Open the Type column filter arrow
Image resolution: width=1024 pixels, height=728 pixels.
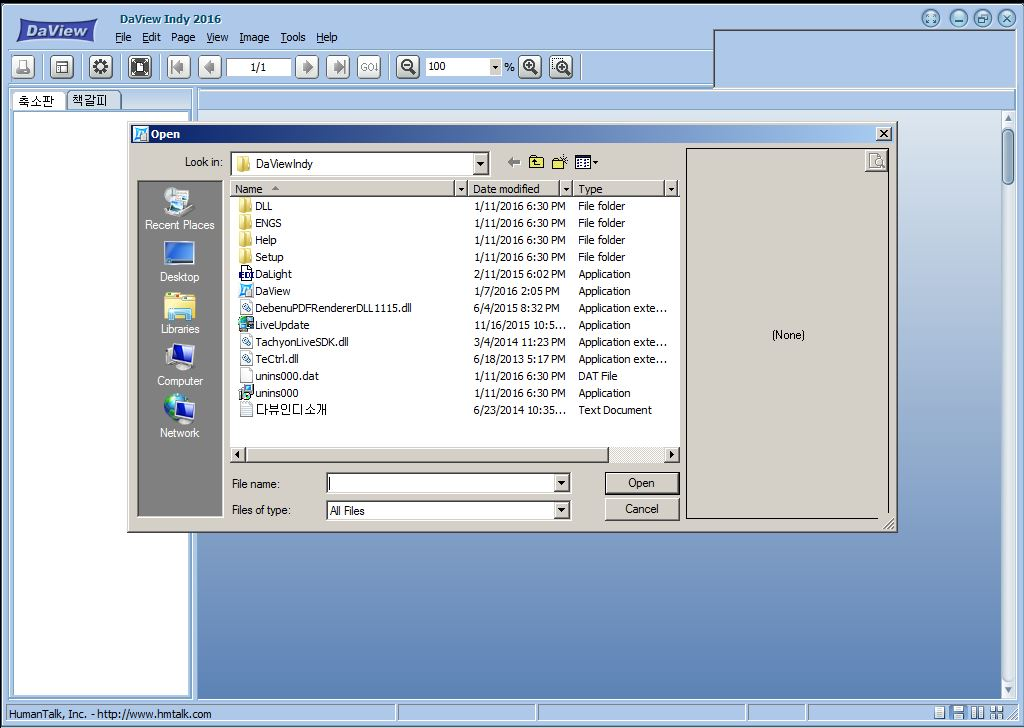(671, 189)
